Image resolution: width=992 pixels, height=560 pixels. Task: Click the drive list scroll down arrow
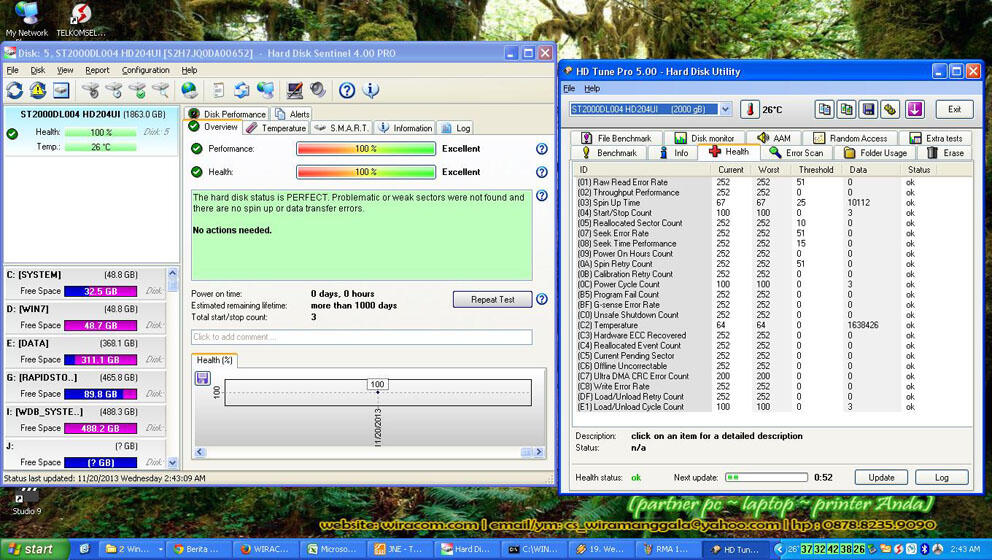tap(172, 463)
